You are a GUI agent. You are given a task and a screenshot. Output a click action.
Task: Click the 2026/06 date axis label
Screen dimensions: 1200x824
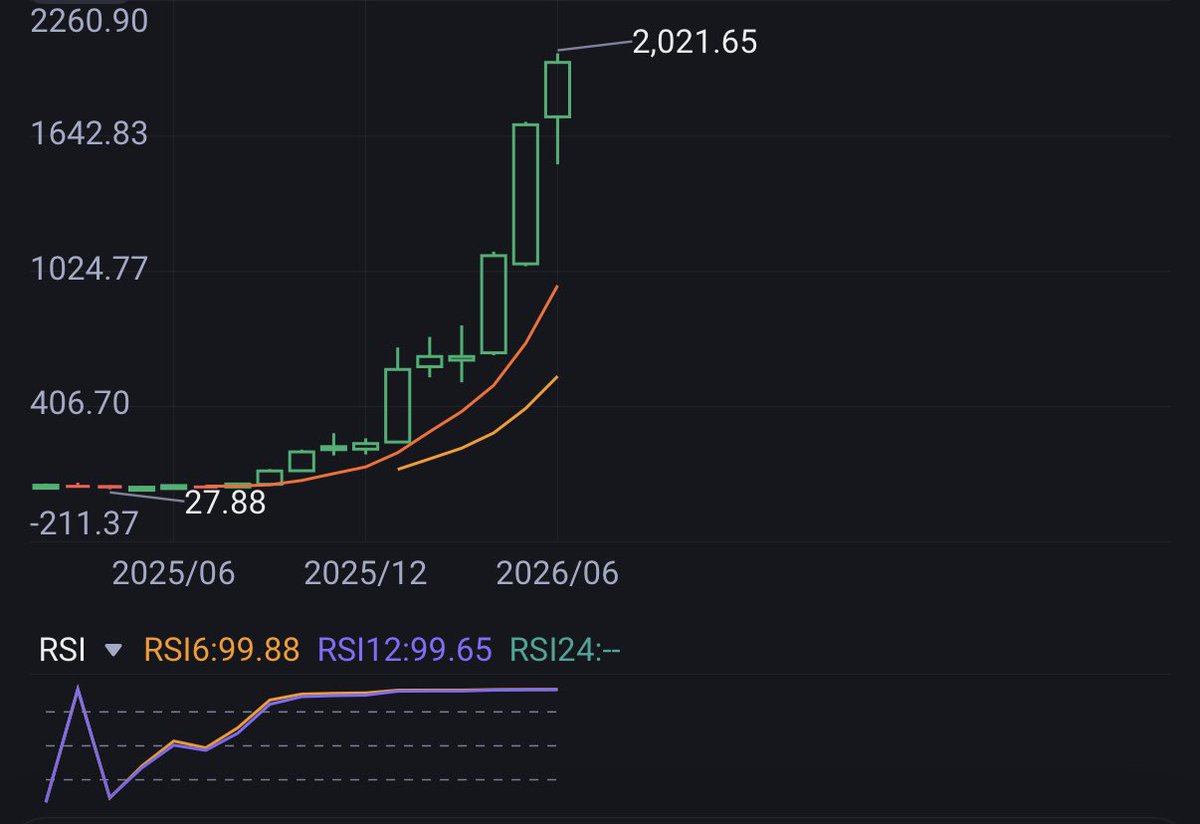coord(557,573)
